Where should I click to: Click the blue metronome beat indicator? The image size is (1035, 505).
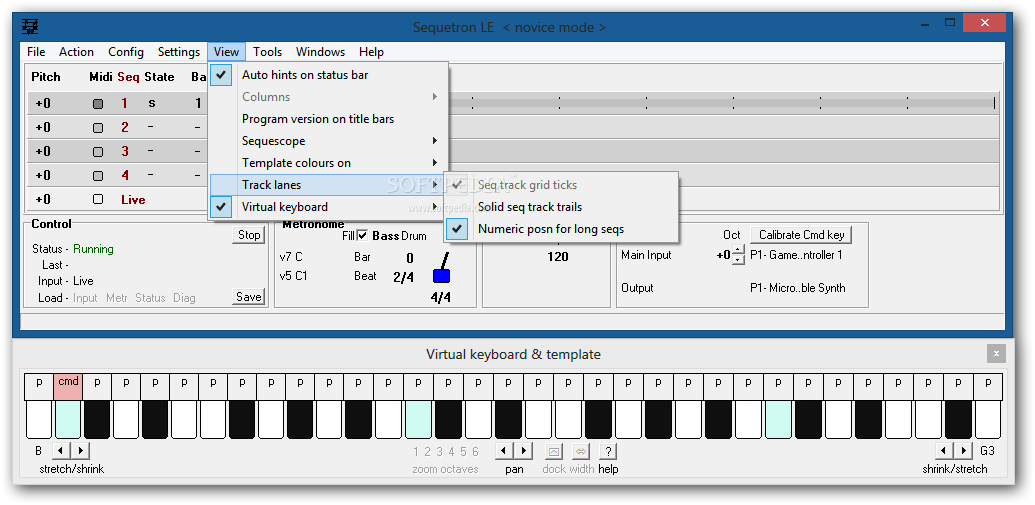tap(441, 276)
